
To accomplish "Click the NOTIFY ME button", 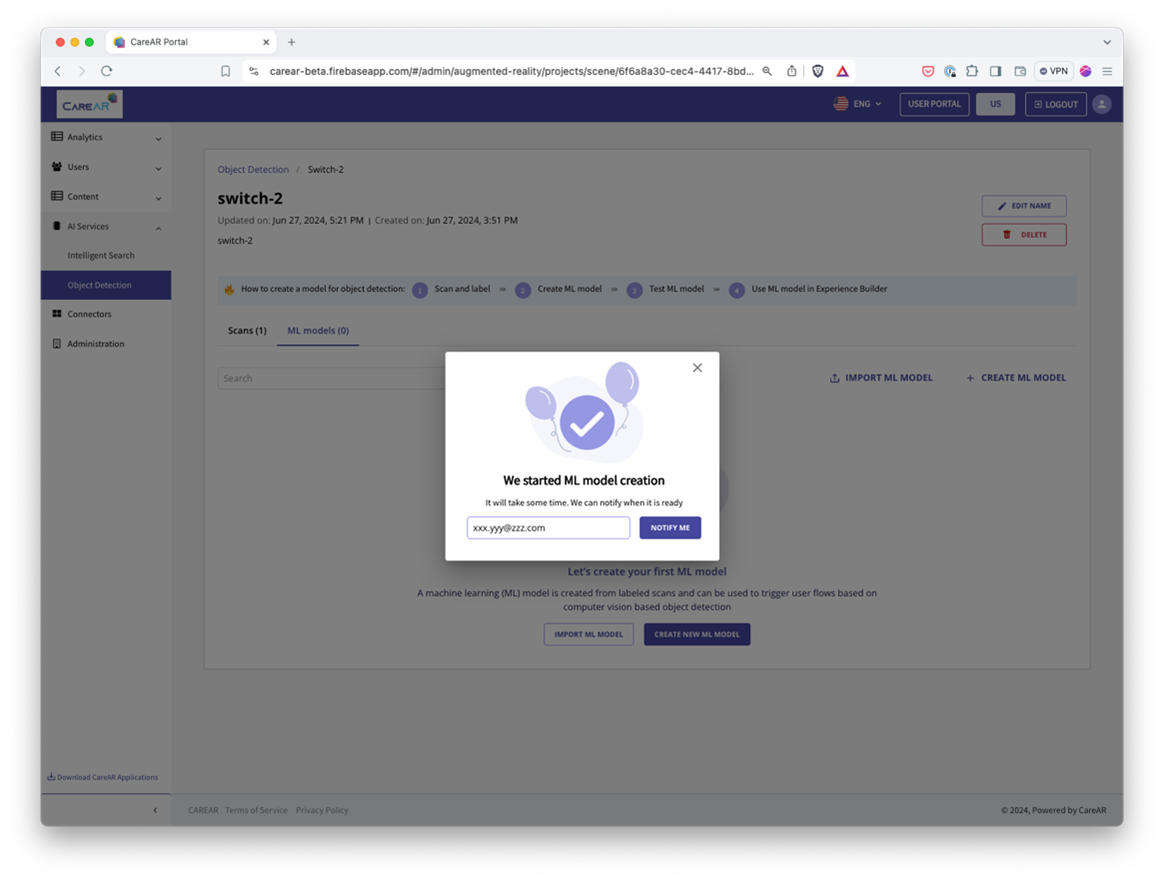I will (x=670, y=527).
